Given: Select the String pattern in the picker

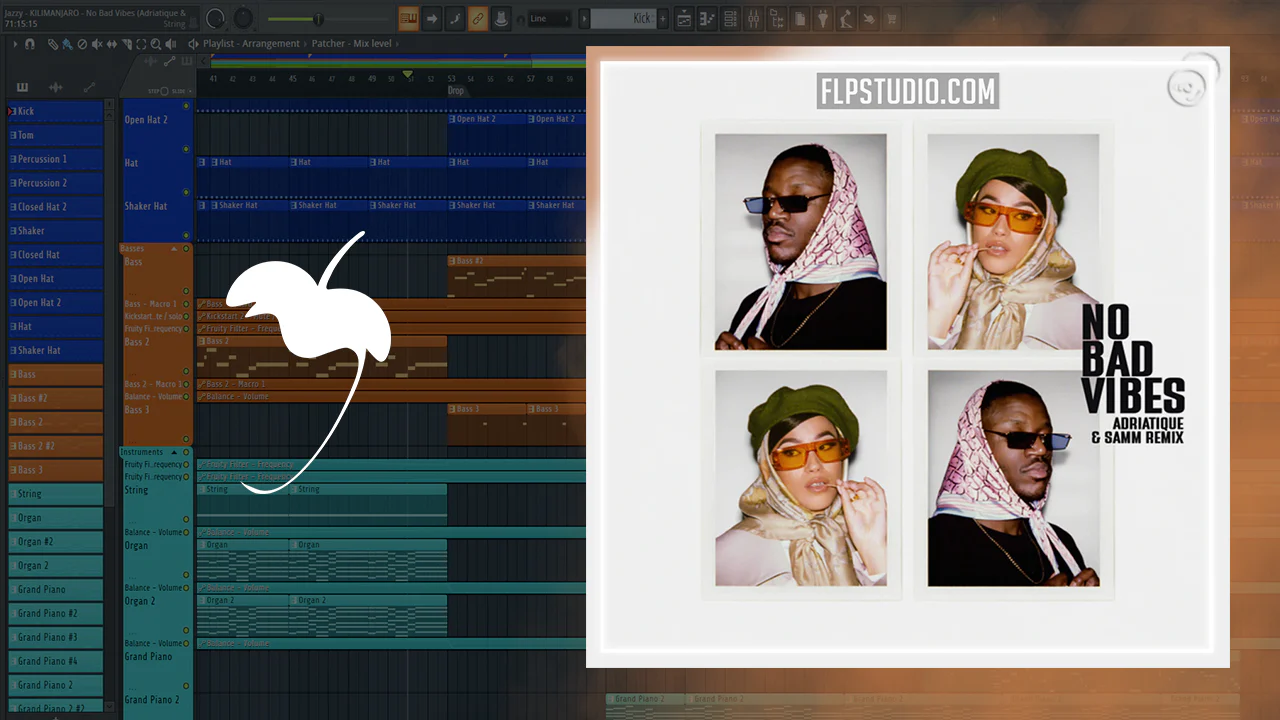Looking at the screenshot, I should [x=55, y=494].
